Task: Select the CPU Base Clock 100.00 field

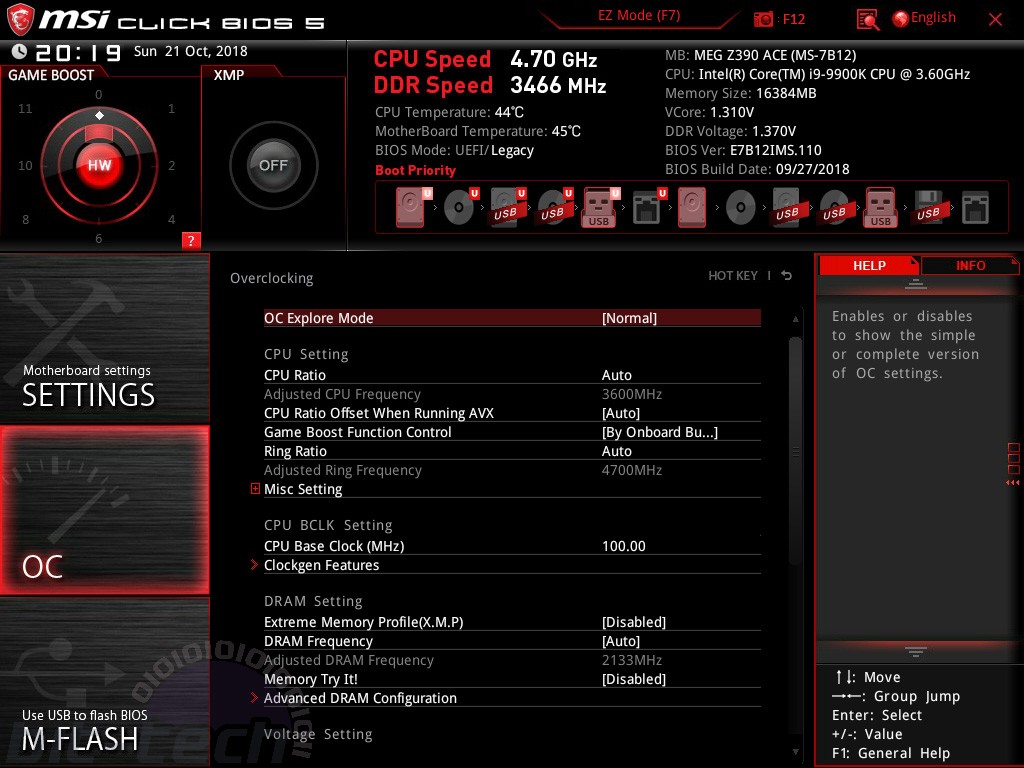Action: (x=624, y=547)
